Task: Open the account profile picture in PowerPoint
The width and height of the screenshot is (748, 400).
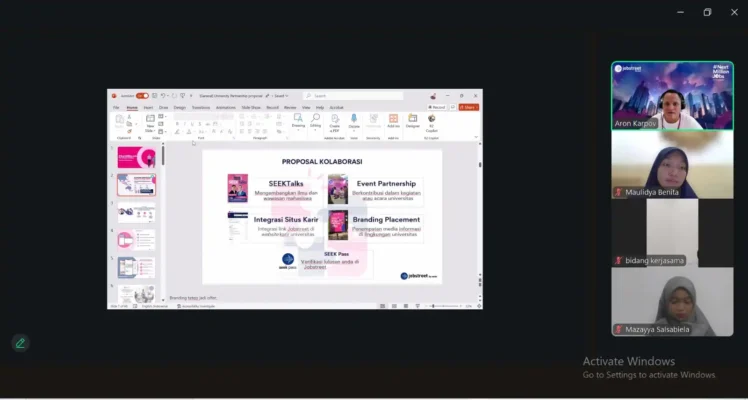Action: (433, 96)
